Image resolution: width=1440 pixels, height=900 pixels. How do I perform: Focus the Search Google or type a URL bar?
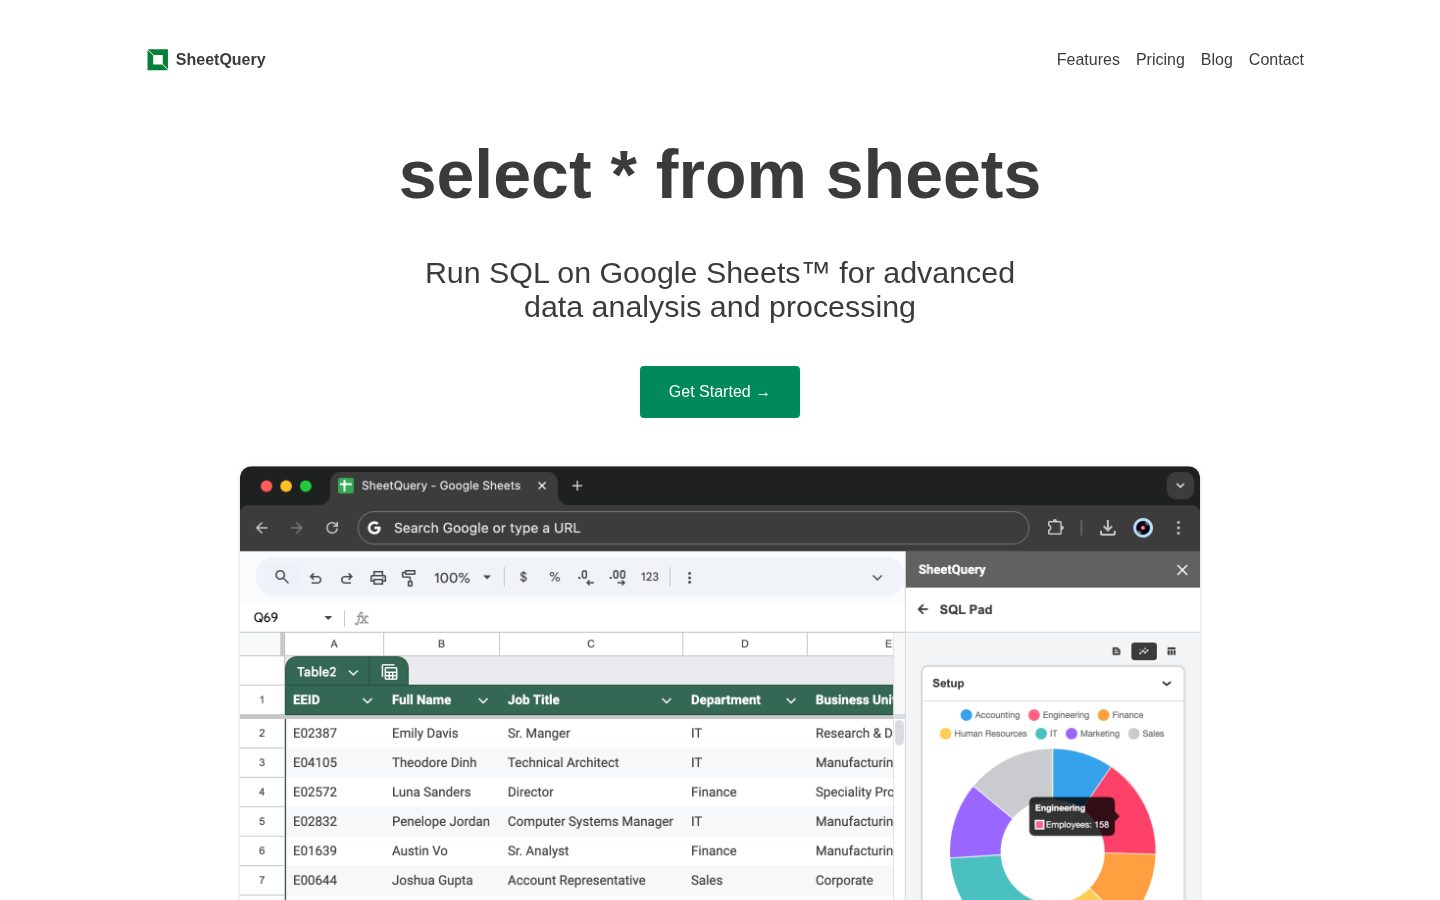(693, 528)
